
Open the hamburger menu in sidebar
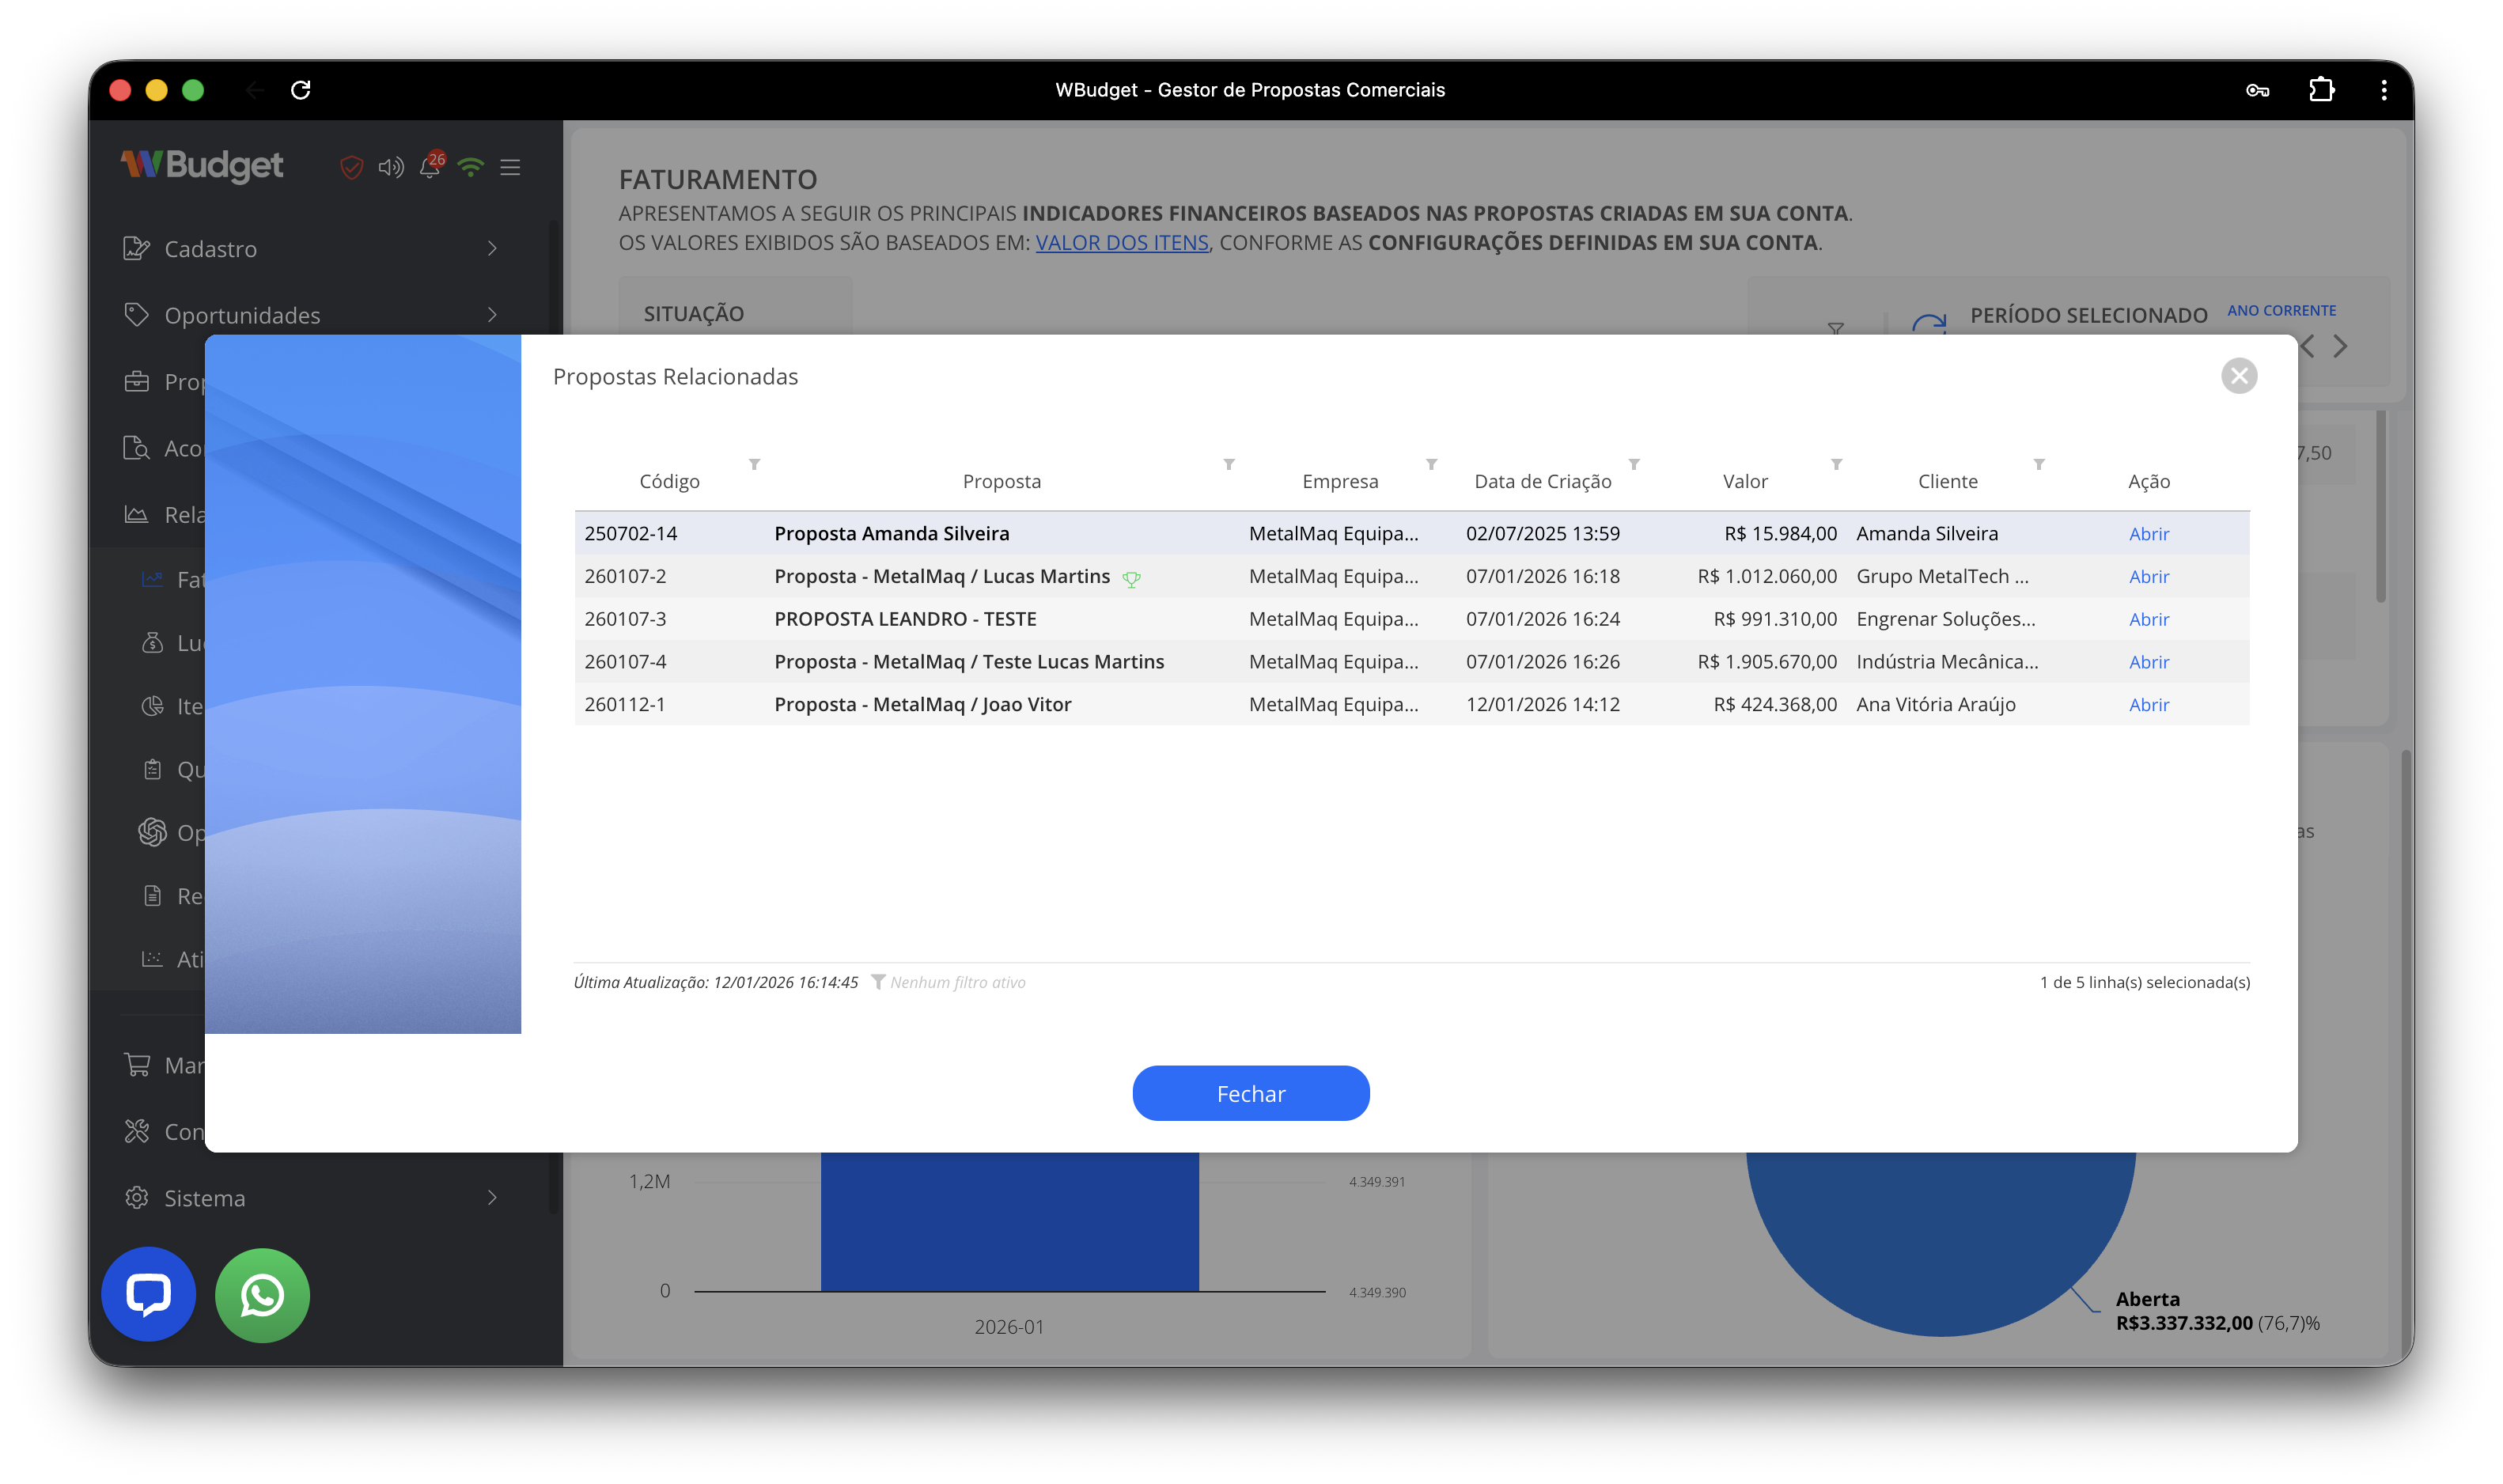[x=510, y=167]
